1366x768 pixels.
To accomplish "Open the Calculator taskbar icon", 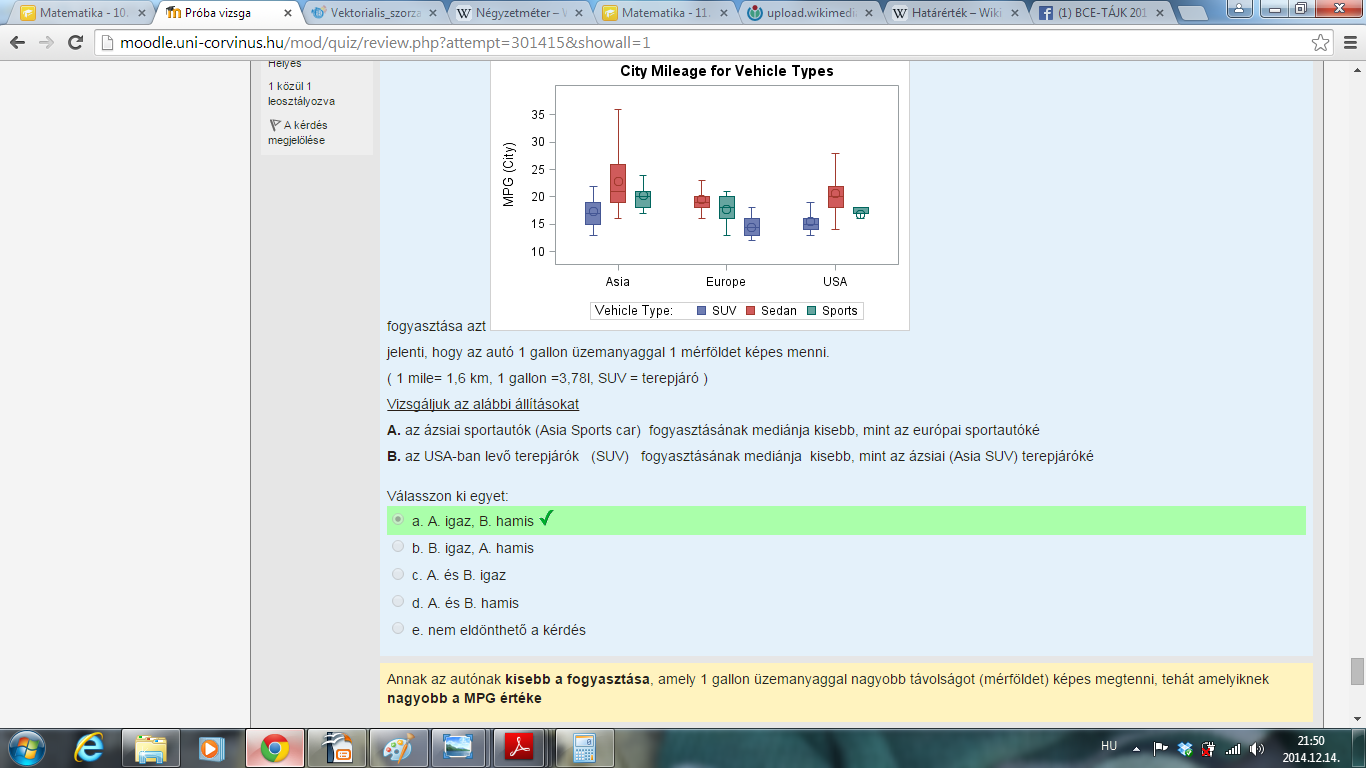I will point(583,748).
